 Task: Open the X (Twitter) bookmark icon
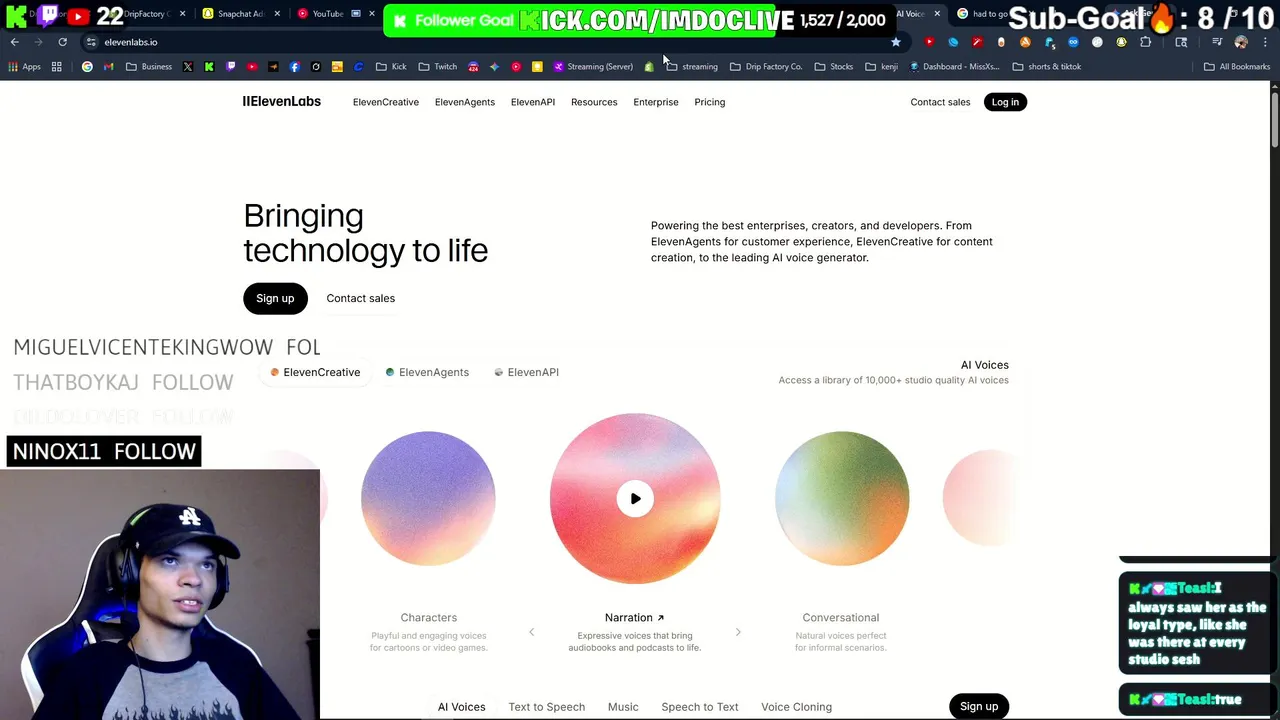click(188, 67)
